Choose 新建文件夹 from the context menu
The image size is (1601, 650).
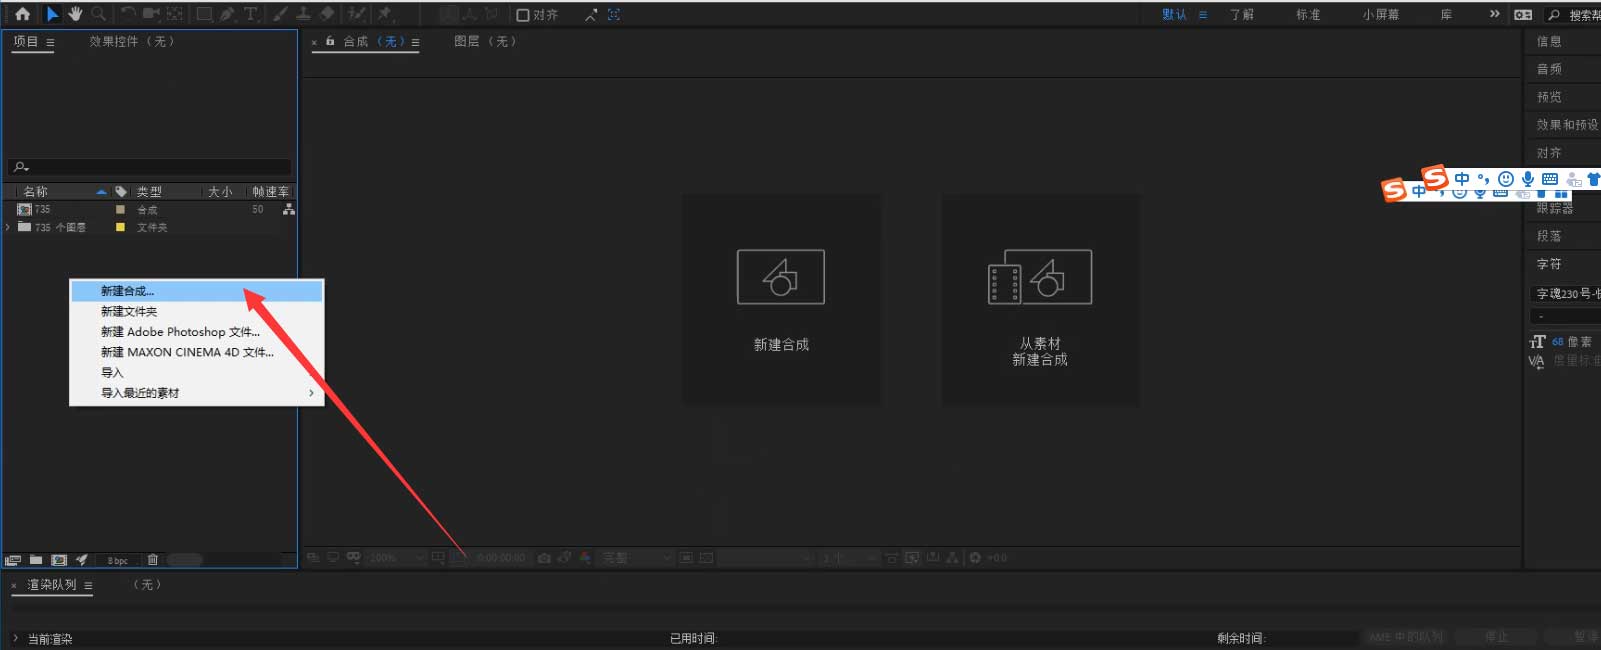(129, 312)
